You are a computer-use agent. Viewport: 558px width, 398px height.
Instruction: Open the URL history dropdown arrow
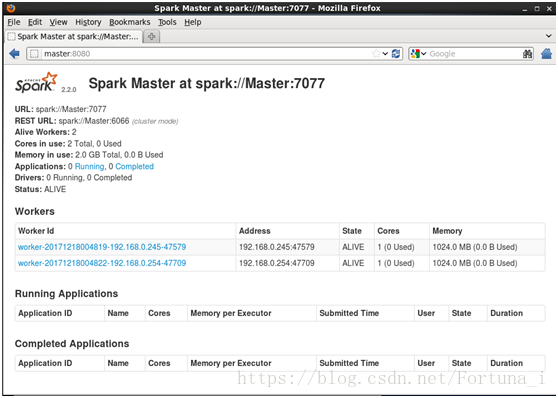tap(385, 54)
